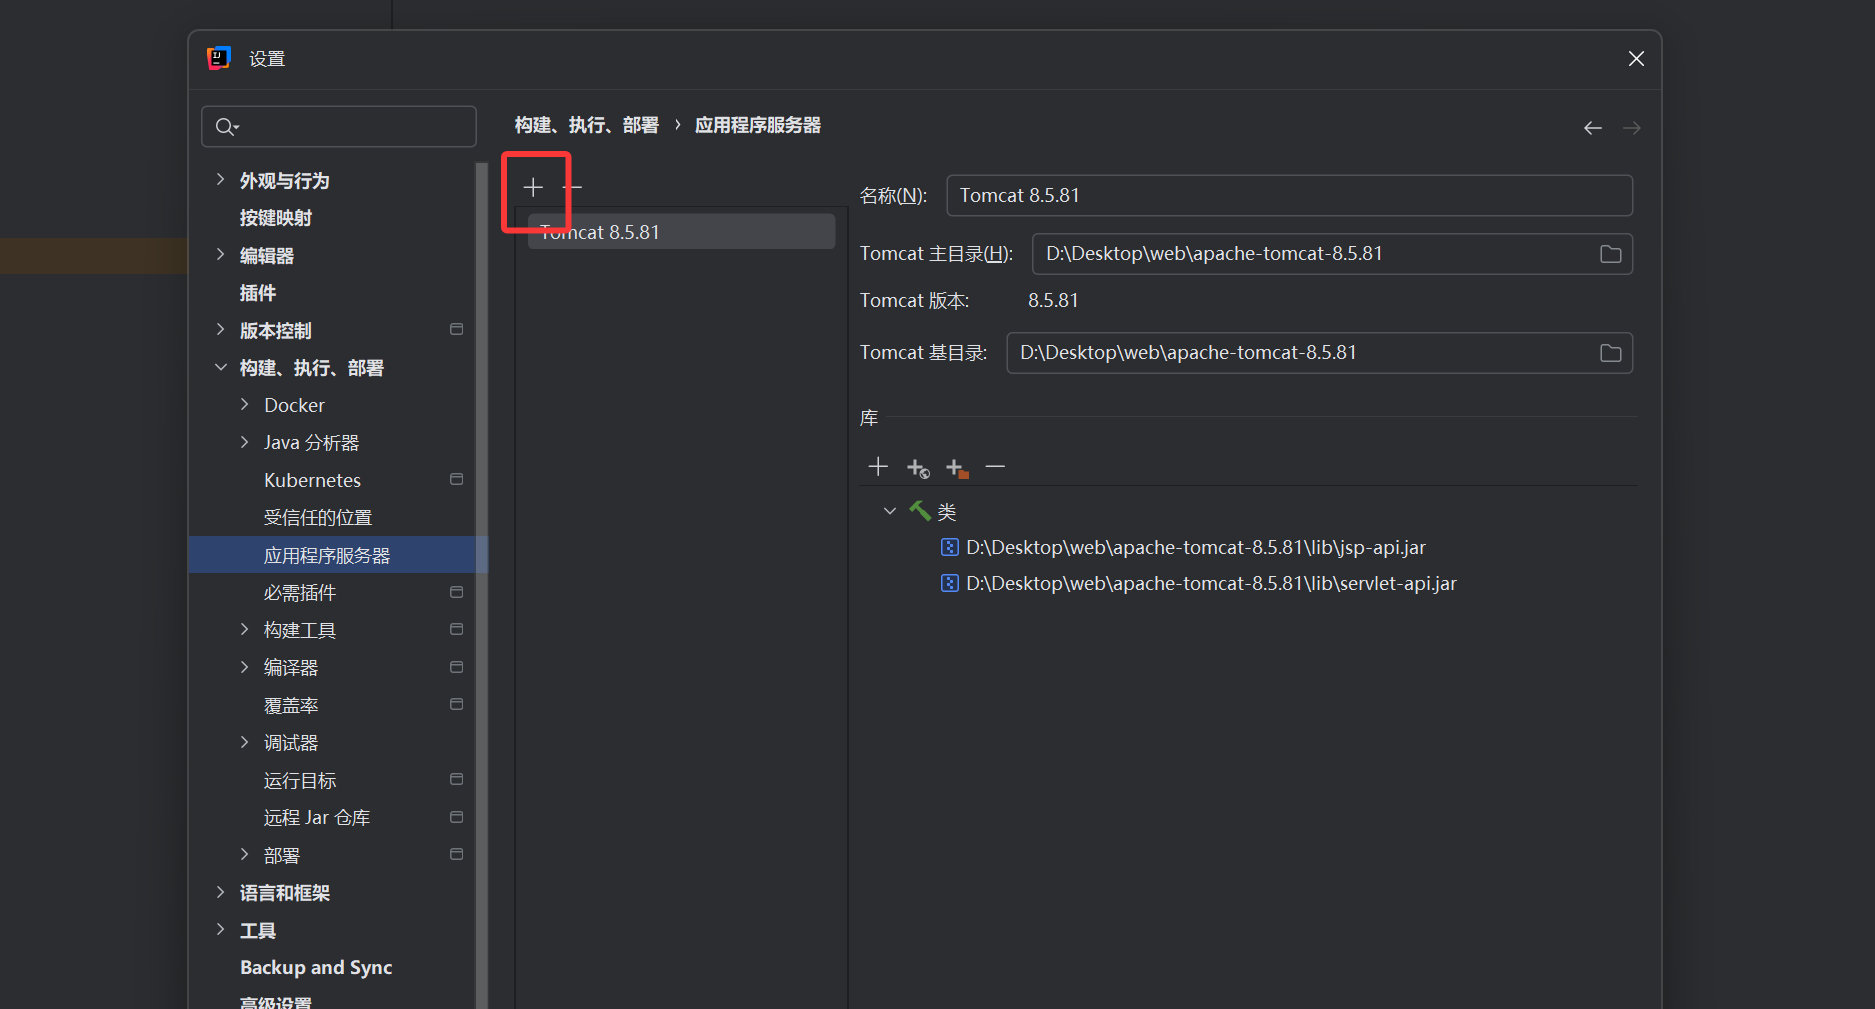1875x1009 pixels.
Task: Click the remove library minus icon
Action: pos(995,467)
